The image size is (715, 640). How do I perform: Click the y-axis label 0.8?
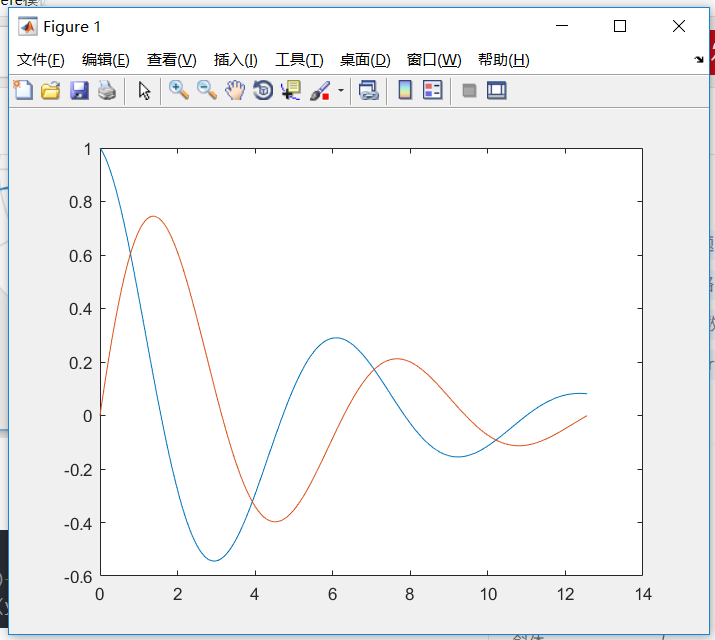81,202
